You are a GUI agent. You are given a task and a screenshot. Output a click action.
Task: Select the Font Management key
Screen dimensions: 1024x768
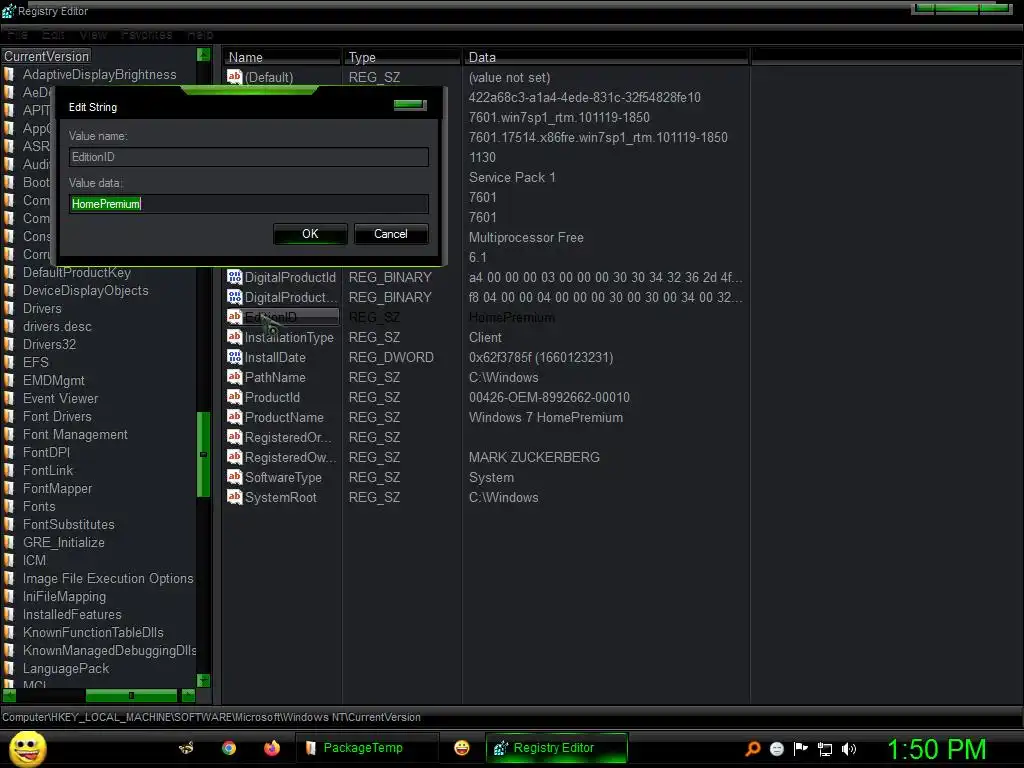(x=75, y=434)
